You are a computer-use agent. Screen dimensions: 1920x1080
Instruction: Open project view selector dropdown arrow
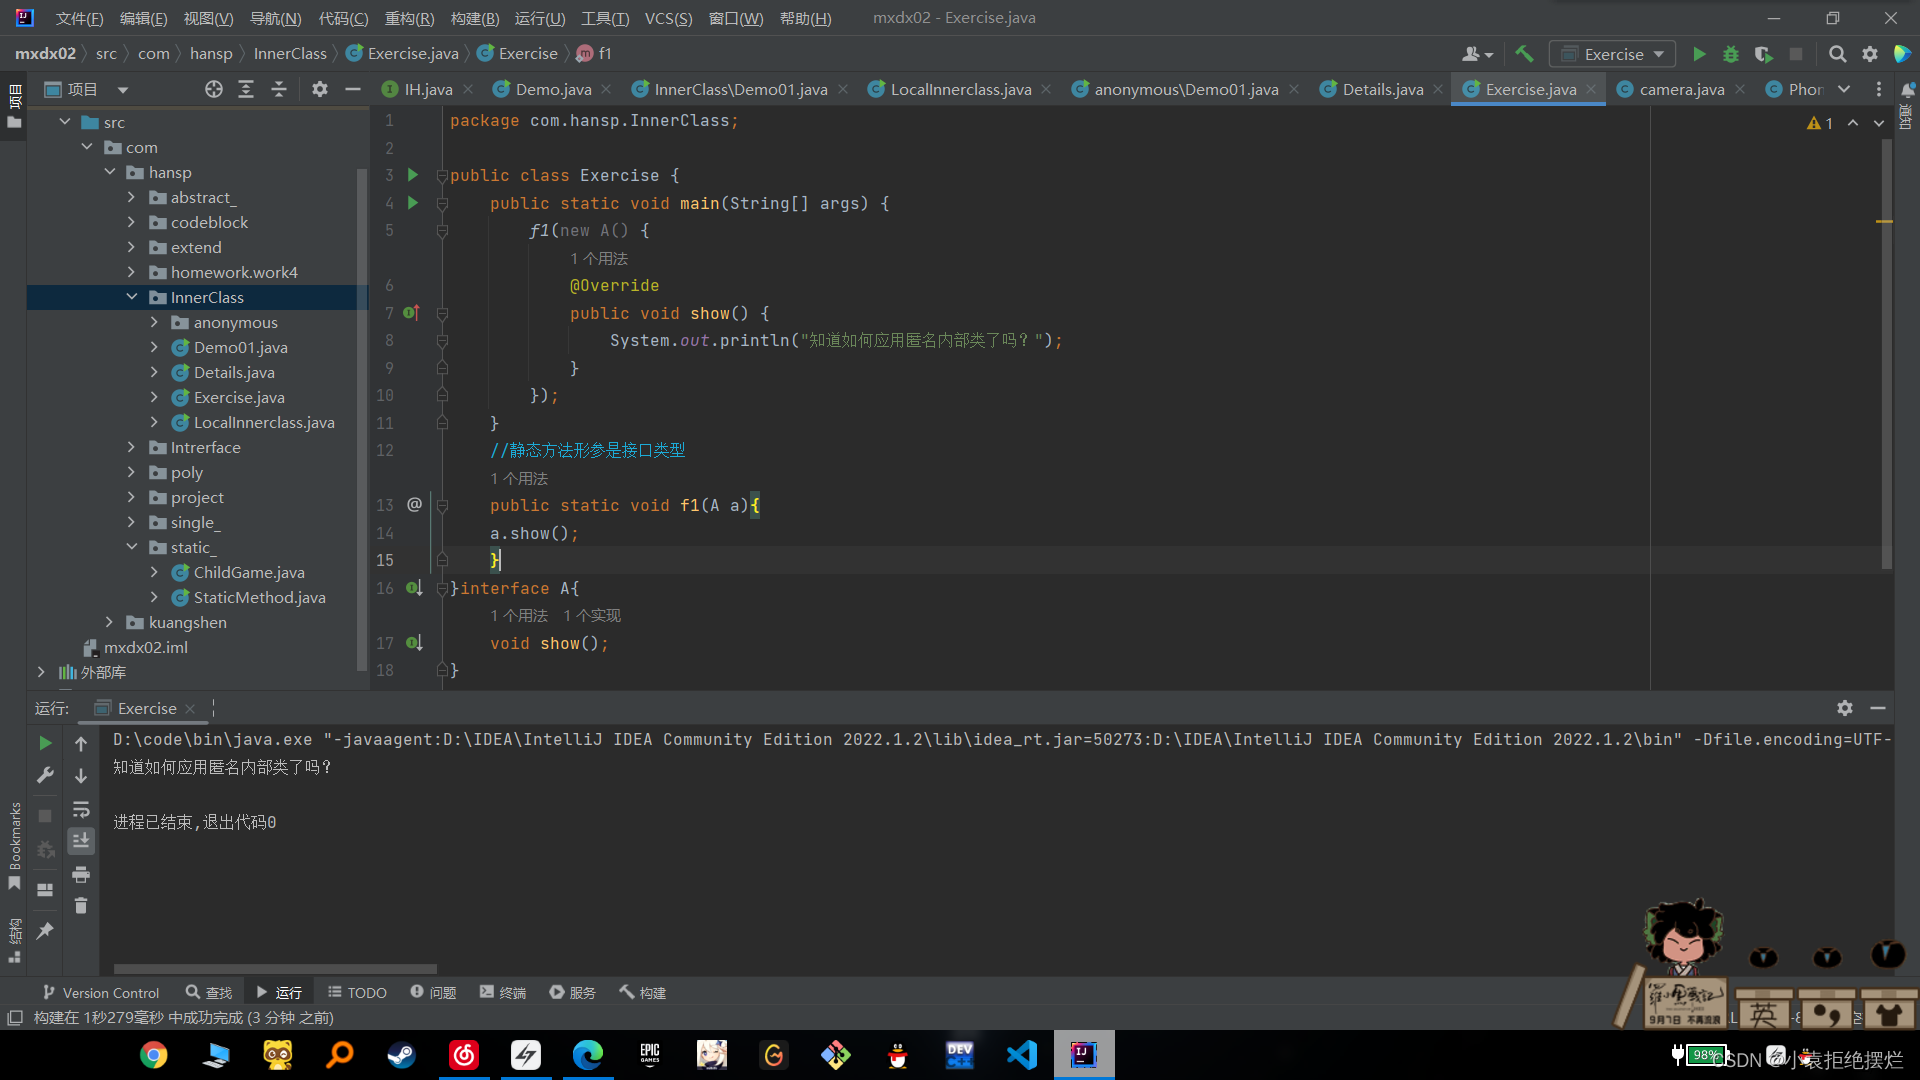[122, 90]
